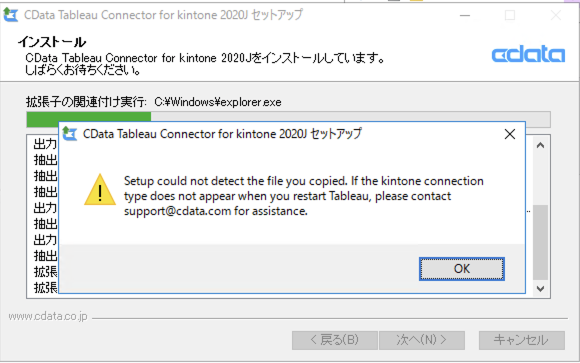Viewport: 580px width, 363px height.
Task: Click the installer icon in dialog title
Action: click(x=70, y=134)
